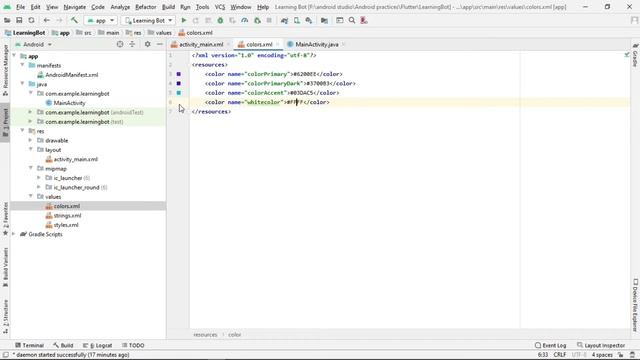Expand Gradle Scripts node
Image resolution: width=640 pixels, height=360 pixels.
click(14, 234)
